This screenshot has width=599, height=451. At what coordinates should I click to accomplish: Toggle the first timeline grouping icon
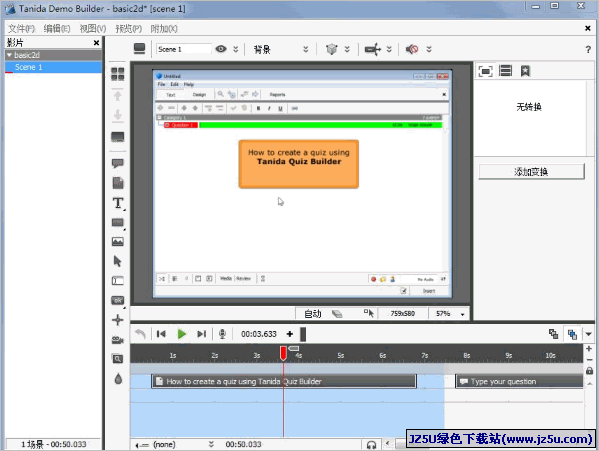click(553, 334)
